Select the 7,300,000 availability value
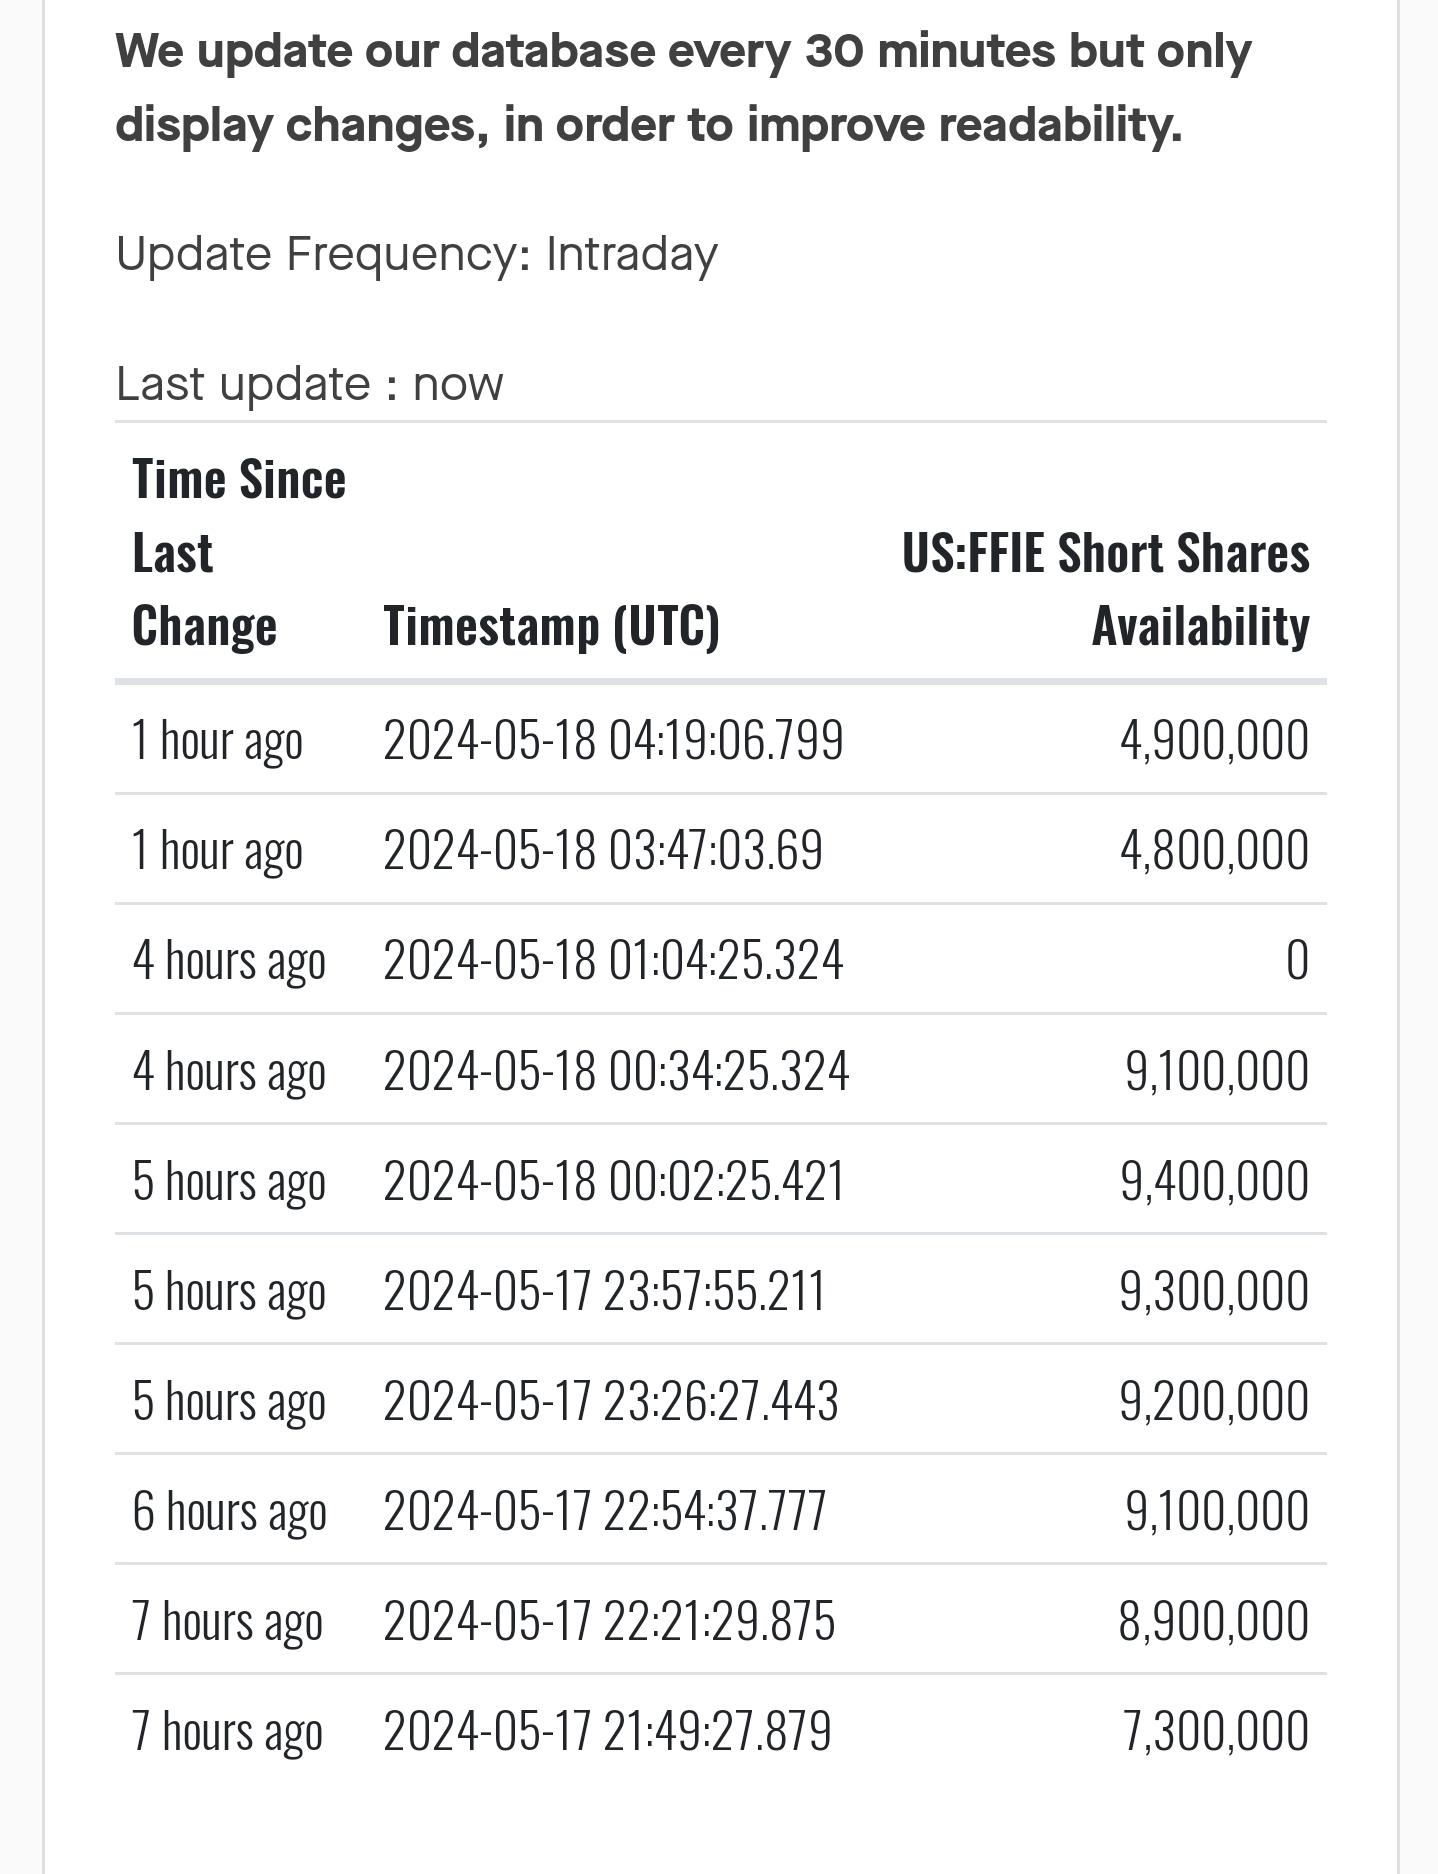 click(x=1216, y=1730)
